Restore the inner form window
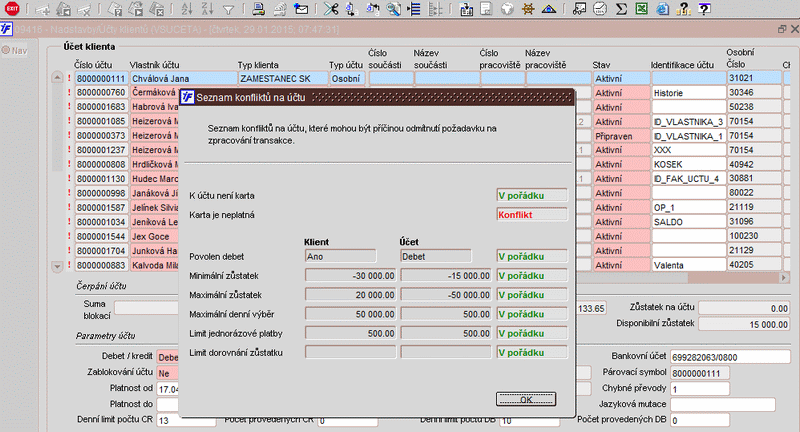Viewport: 800px width, 432px height. (x=781, y=30)
